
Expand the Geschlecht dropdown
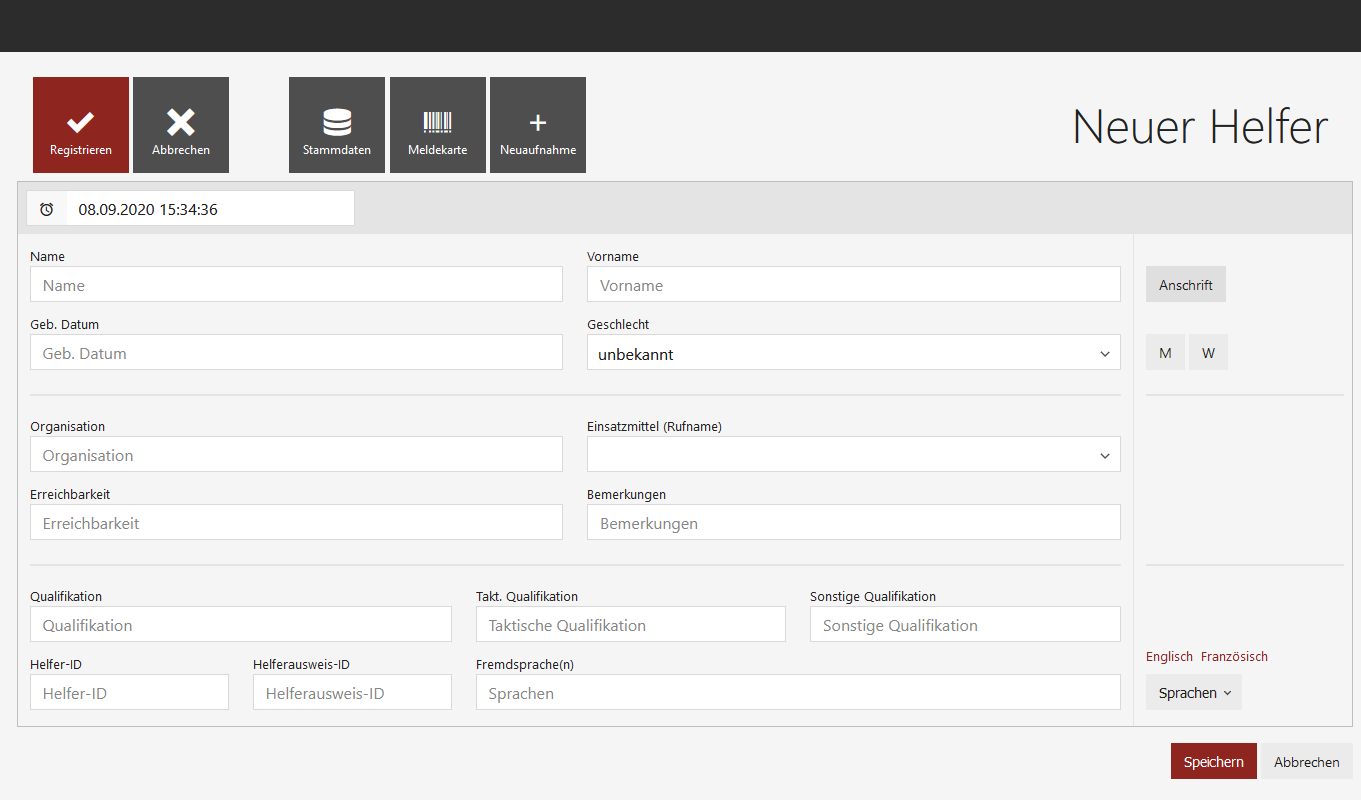(853, 353)
